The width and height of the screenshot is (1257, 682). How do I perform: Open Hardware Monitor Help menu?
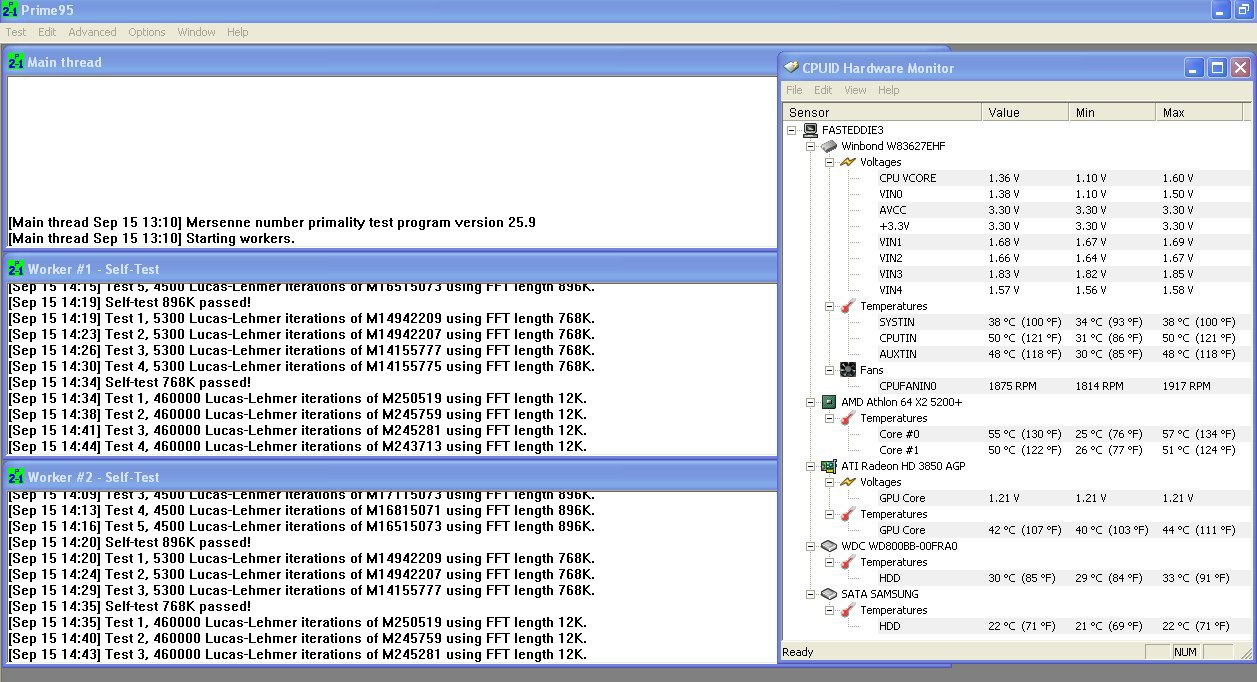pyautogui.click(x=888, y=90)
